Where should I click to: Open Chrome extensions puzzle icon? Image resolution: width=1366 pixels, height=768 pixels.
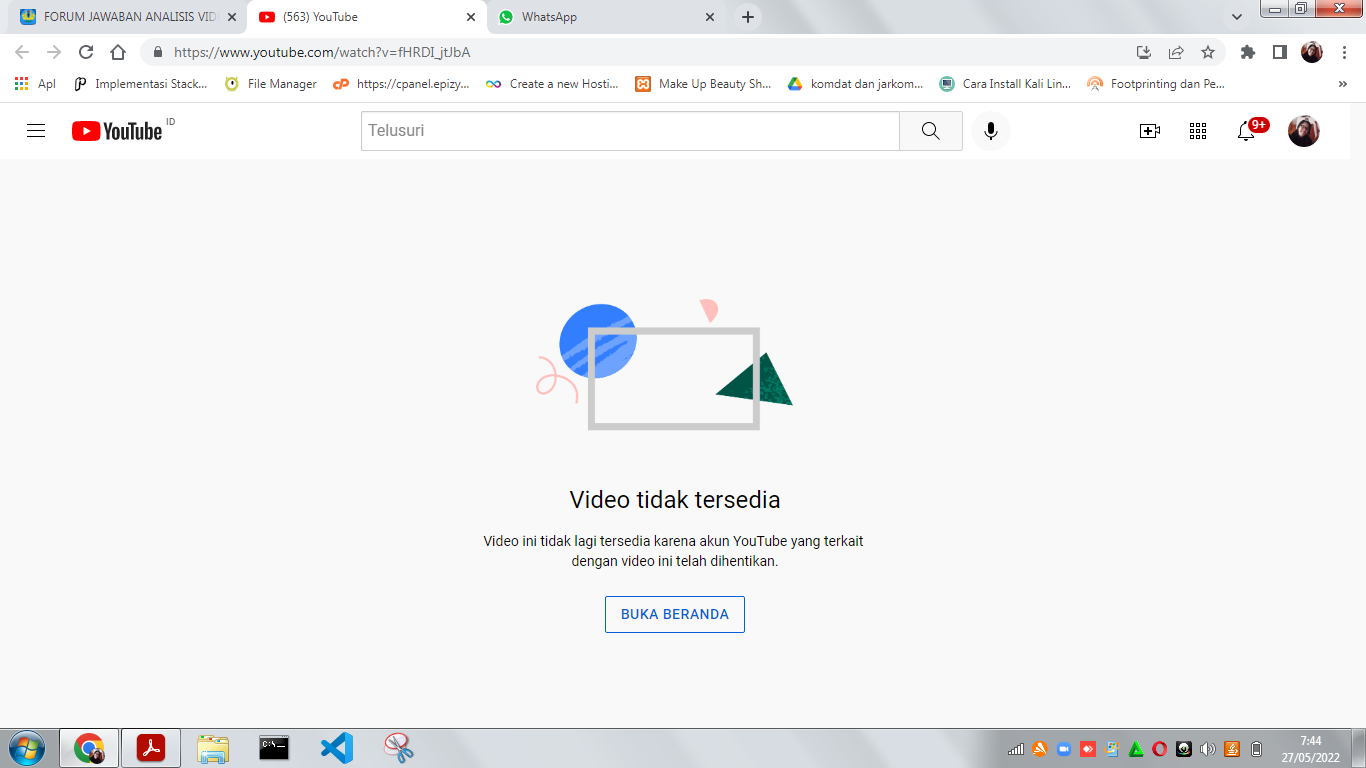[x=1247, y=52]
